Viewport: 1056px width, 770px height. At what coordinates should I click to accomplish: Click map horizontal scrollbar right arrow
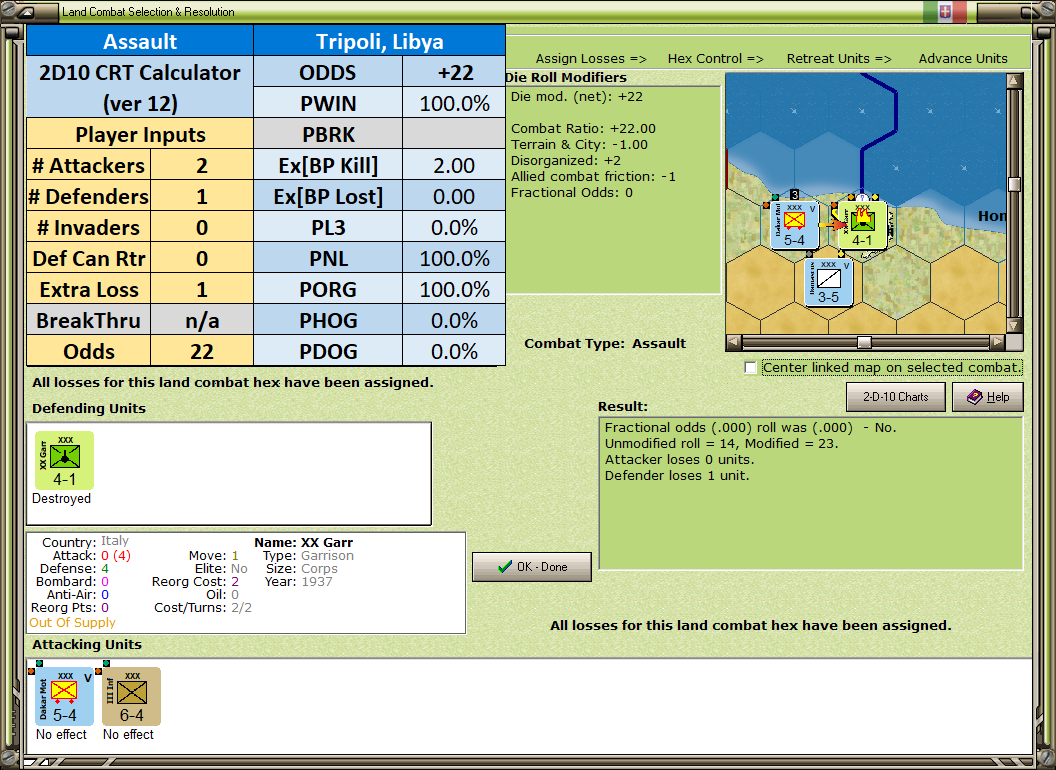[997, 342]
